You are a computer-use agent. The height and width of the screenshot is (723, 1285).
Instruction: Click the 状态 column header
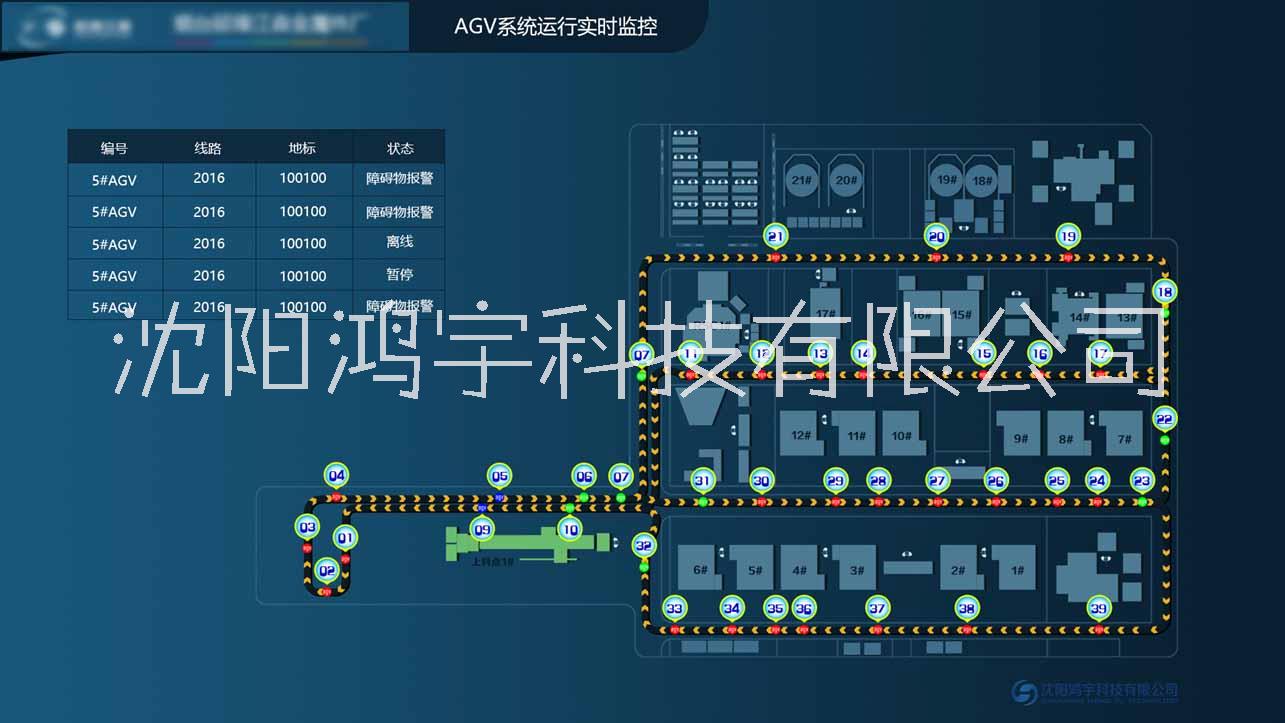click(400, 147)
